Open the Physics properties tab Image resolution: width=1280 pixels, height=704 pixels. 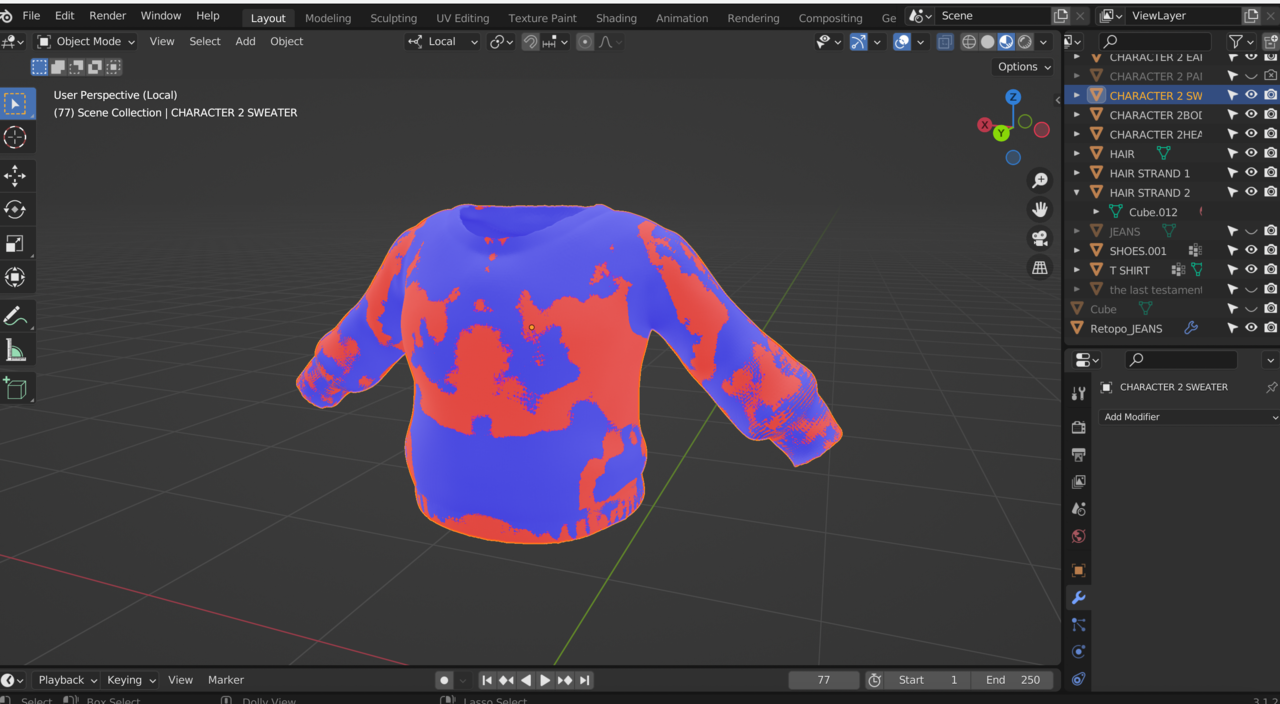[1078, 652]
